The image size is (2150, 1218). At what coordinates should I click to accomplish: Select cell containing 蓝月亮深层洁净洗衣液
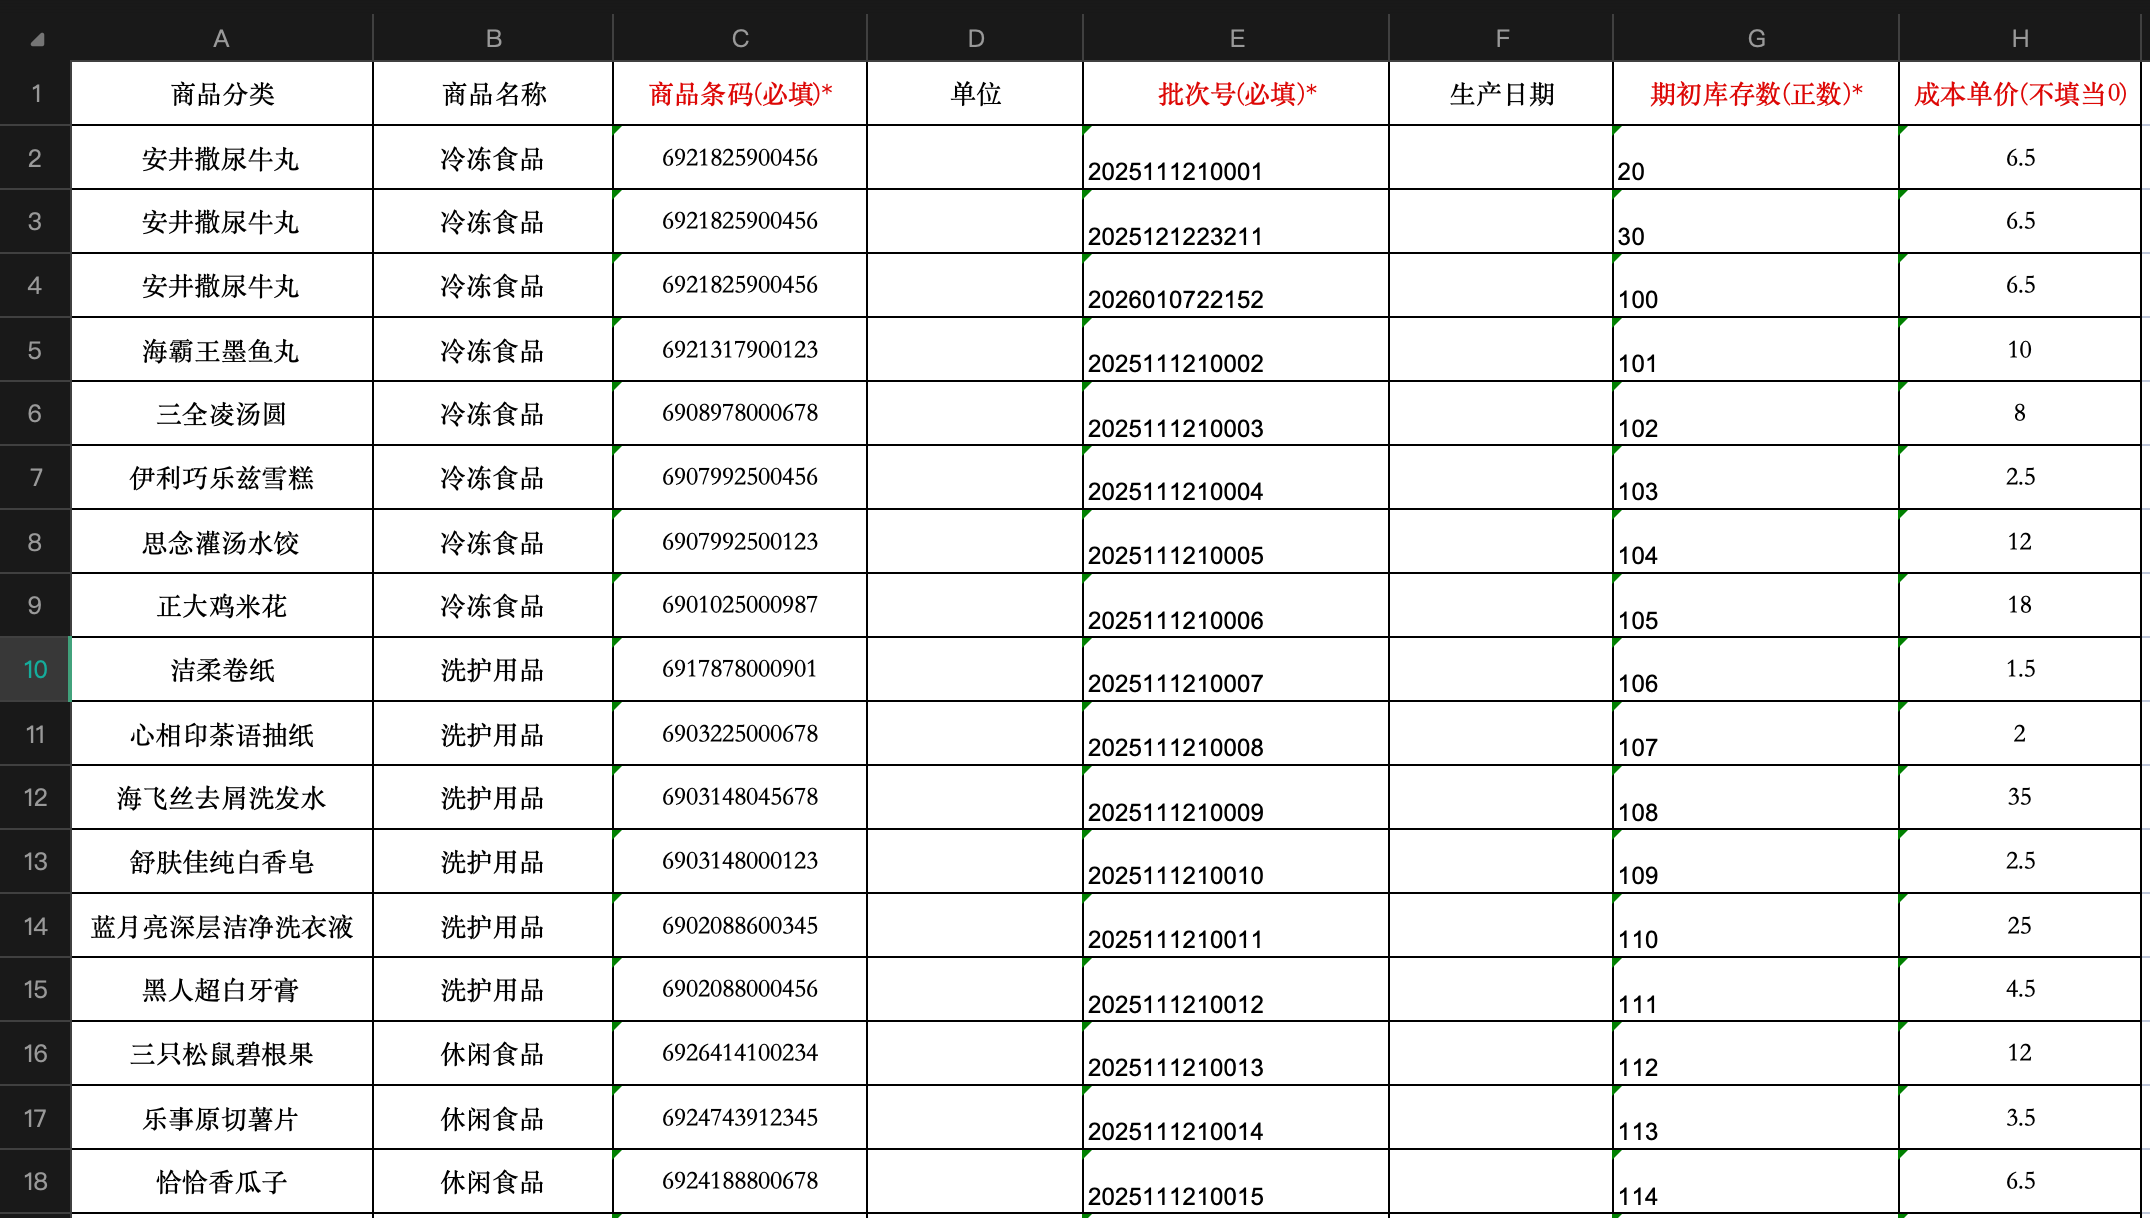(222, 926)
